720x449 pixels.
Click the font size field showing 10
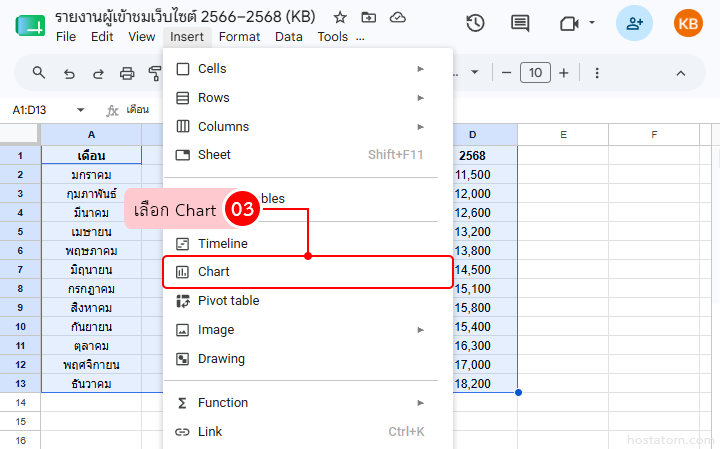[535, 73]
